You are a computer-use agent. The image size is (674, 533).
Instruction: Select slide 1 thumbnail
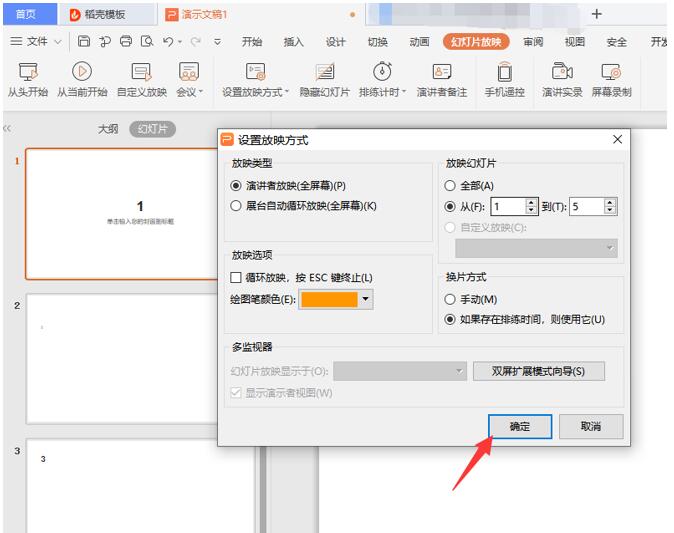tap(123, 214)
